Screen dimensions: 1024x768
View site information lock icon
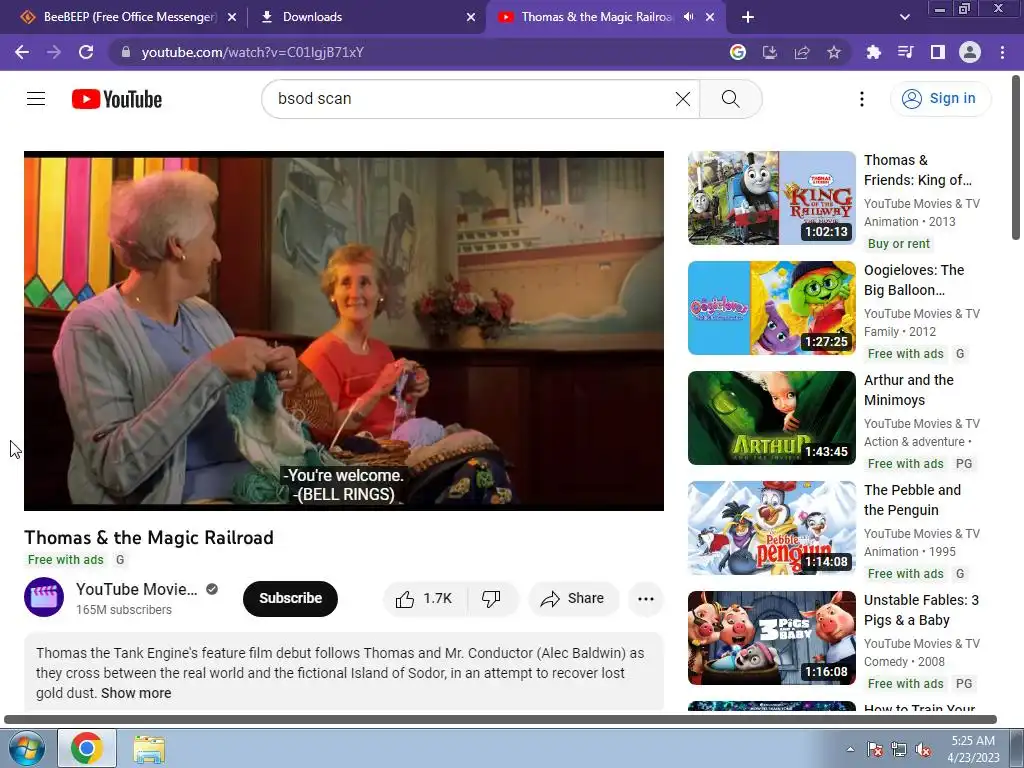coord(126,52)
